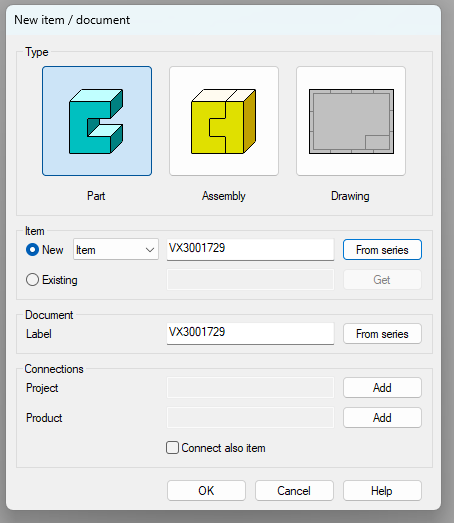Click From series beside the item code
The width and height of the screenshot is (454, 523).
[x=382, y=249]
